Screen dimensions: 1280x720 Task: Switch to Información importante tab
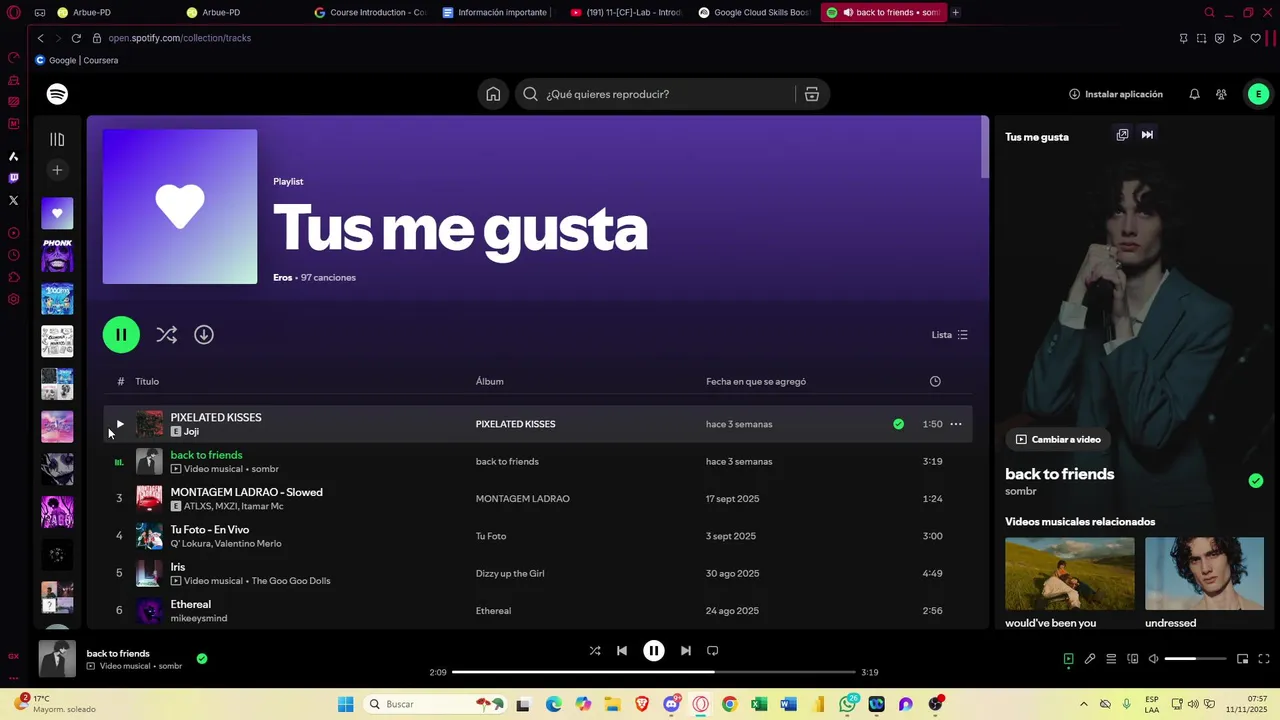point(498,12)
